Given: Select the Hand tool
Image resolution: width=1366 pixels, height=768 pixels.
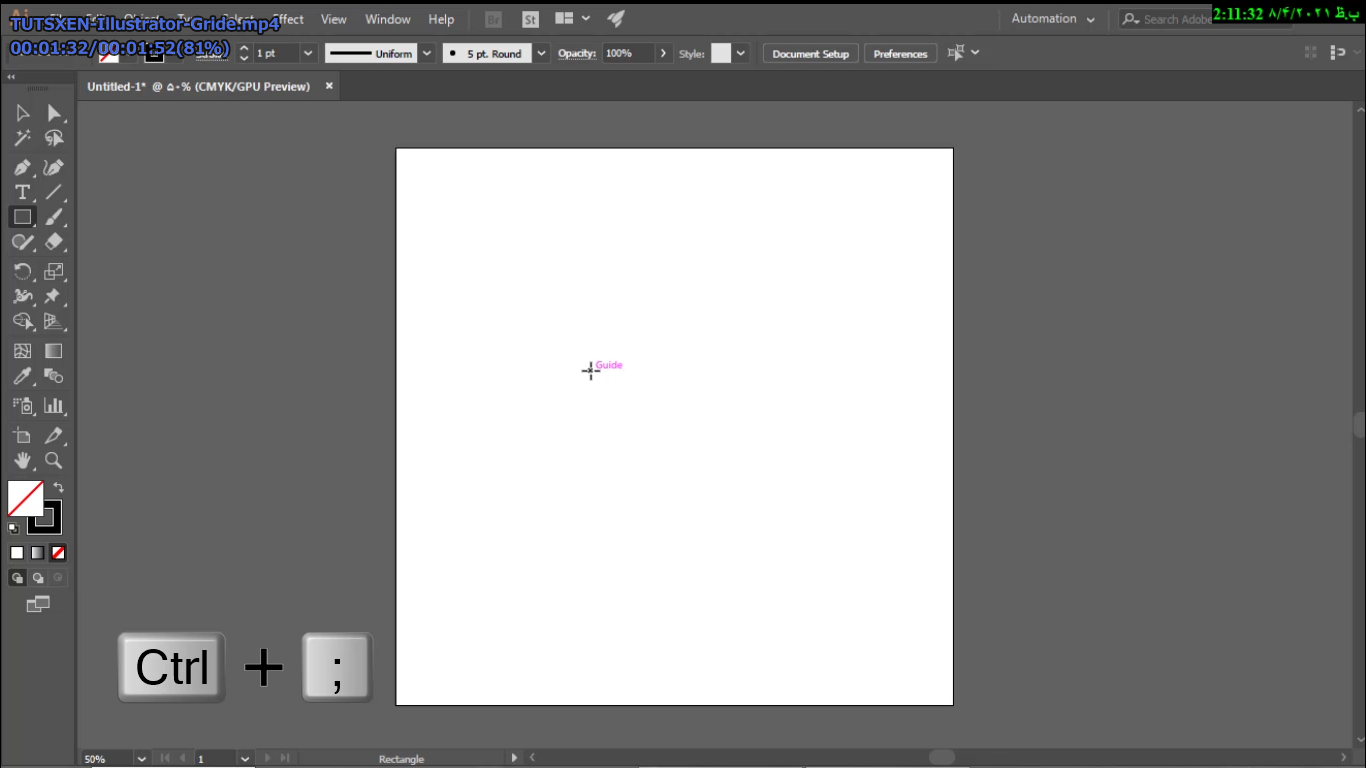Looking at the screenshot, I should click(22, 460).
